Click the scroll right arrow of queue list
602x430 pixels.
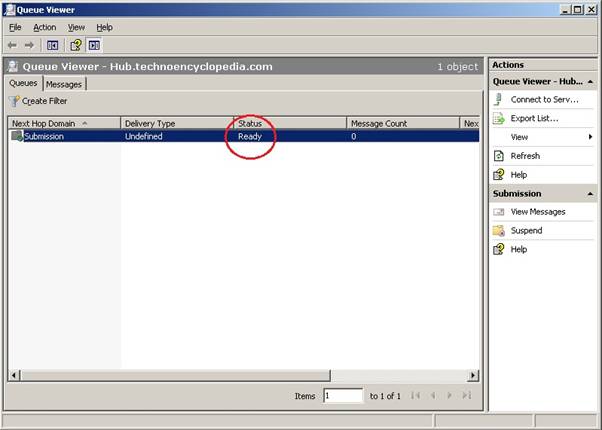point(473,375)
